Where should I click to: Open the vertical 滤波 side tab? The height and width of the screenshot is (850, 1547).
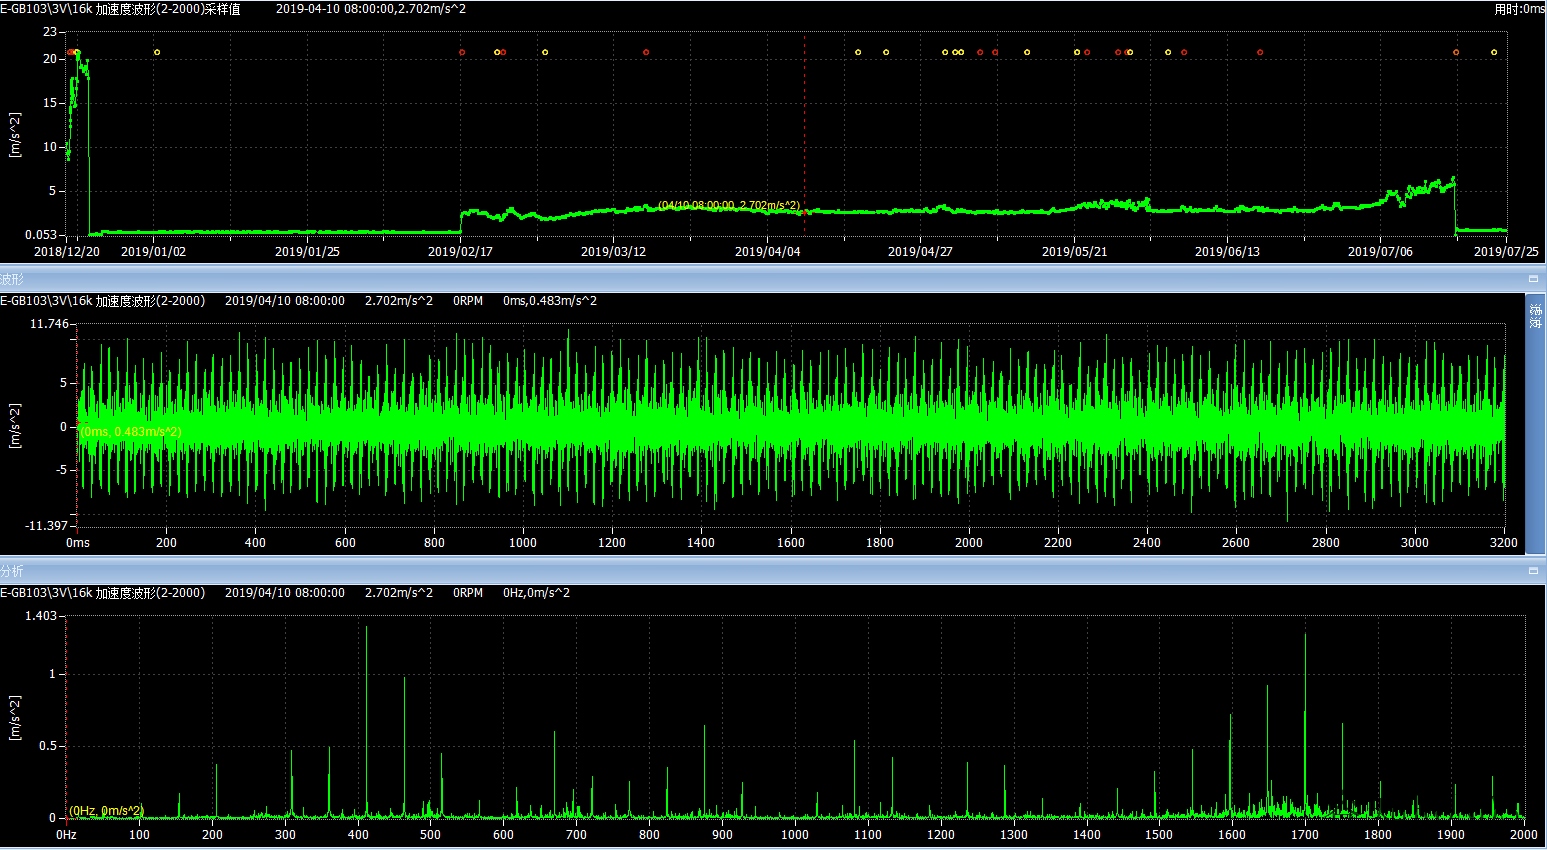pyautogui.click(x=1535, y=316)
